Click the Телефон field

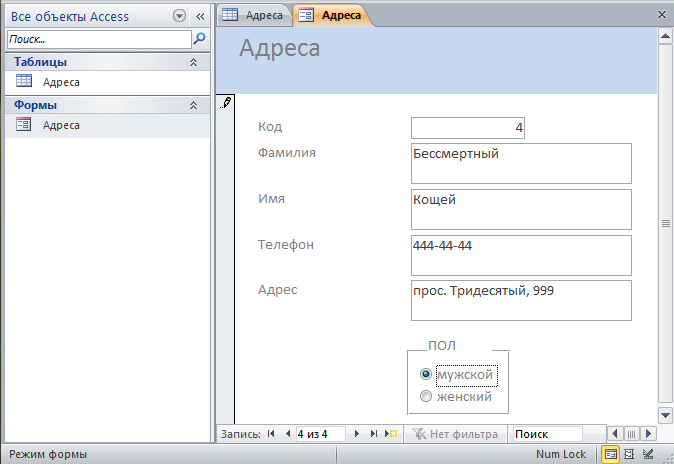click(521, 255)
